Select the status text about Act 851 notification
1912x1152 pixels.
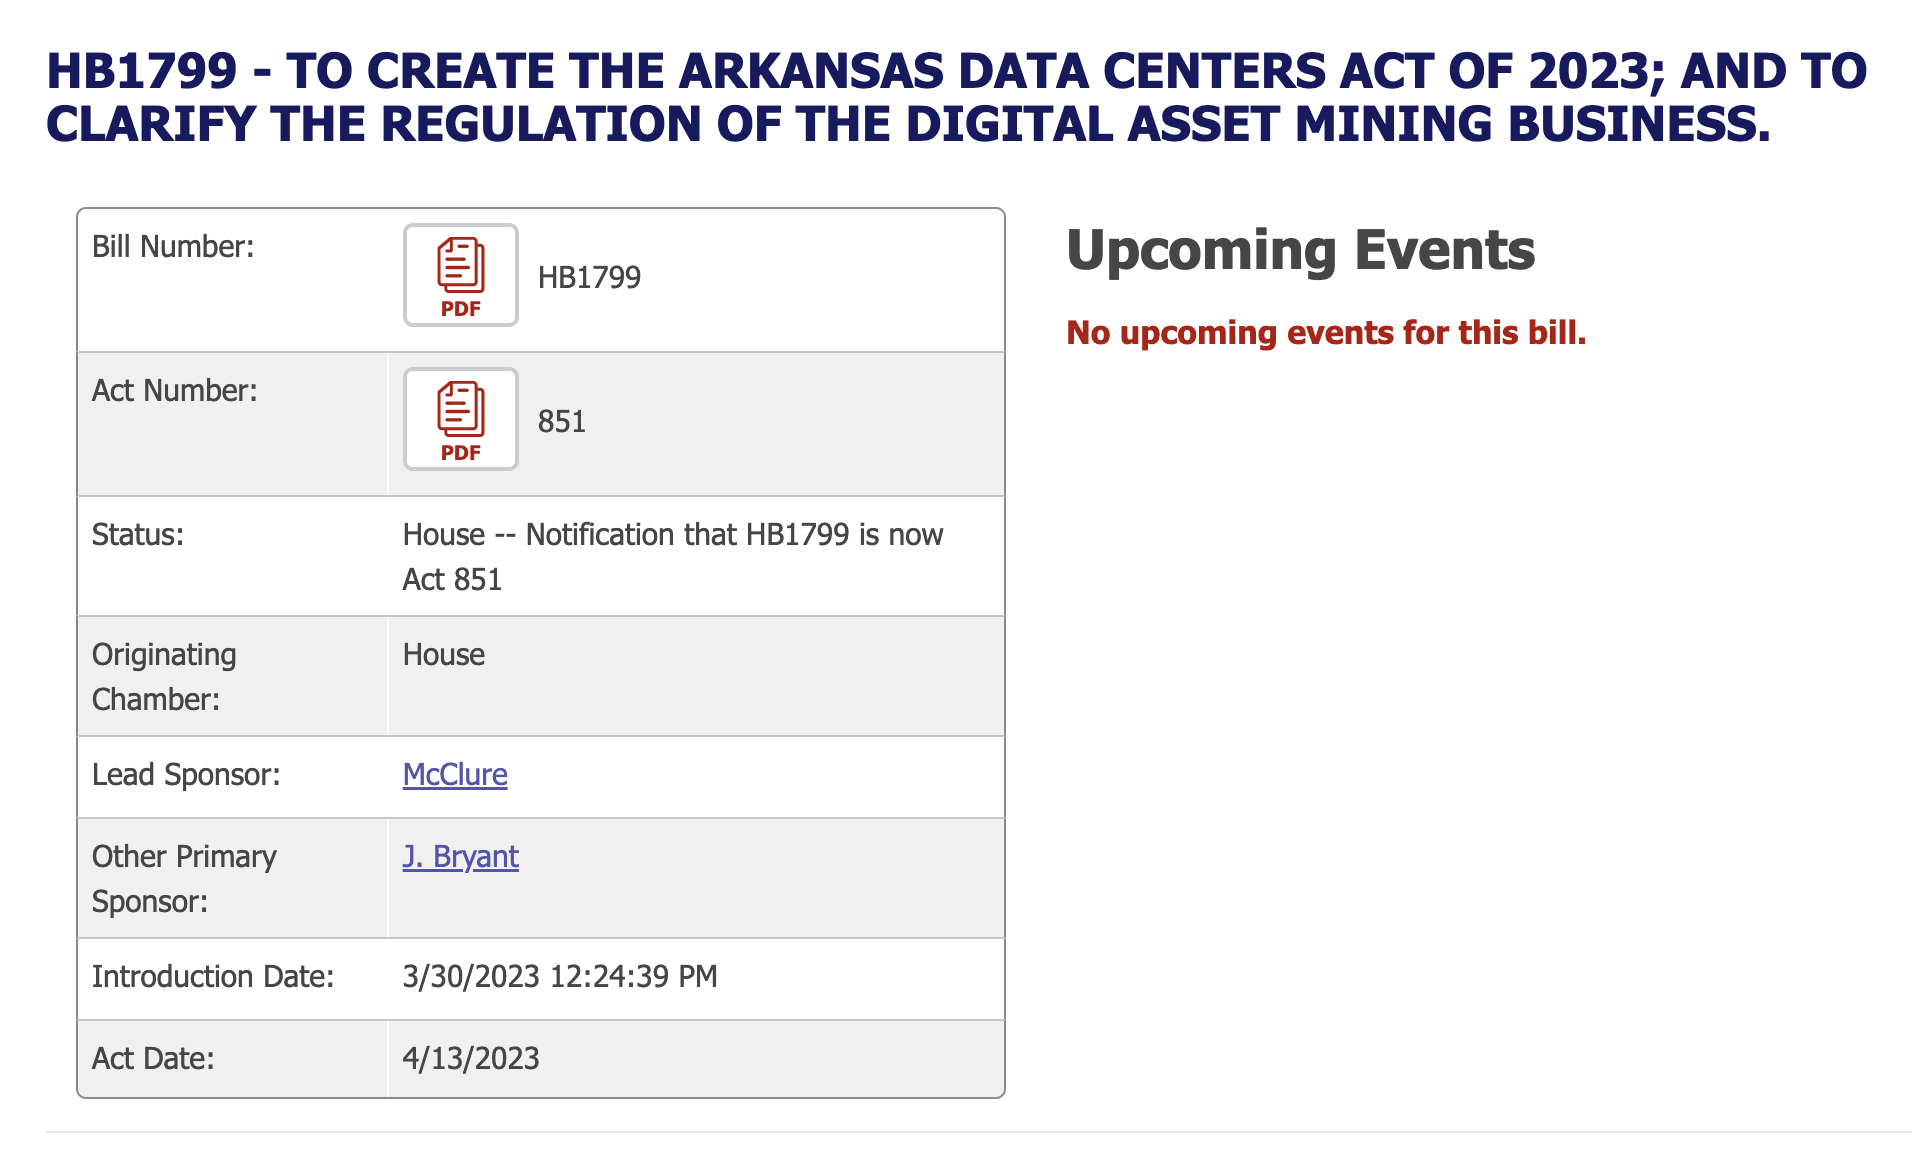[x=672, y=557]
